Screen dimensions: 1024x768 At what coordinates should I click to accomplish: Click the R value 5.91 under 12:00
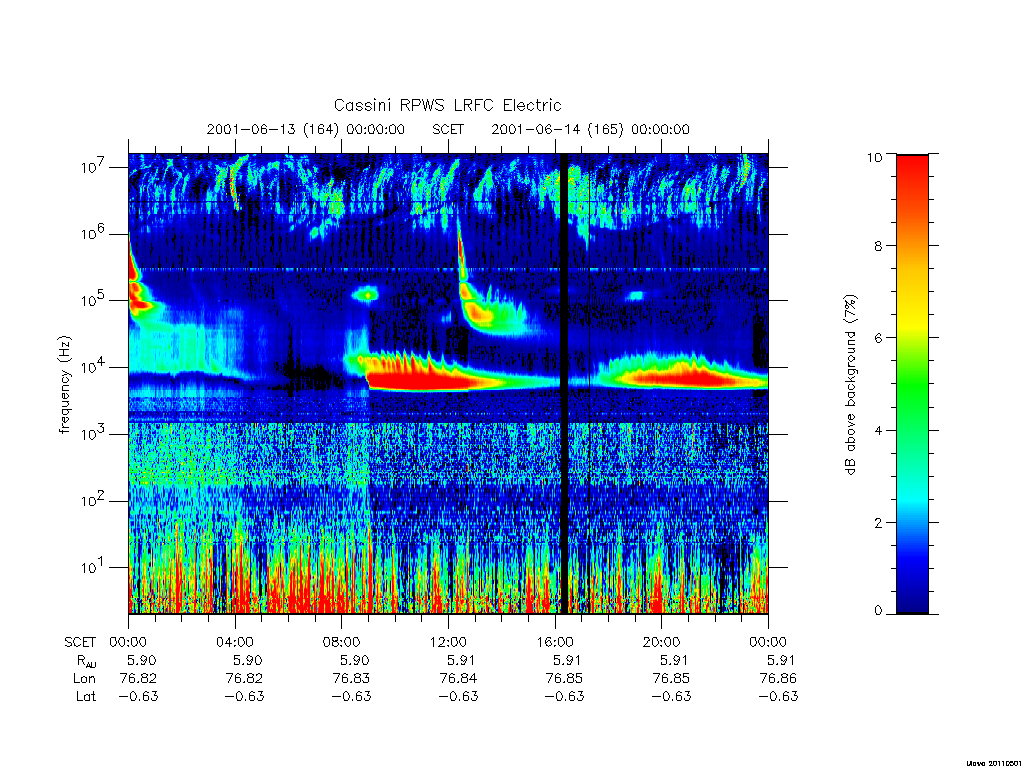[x=460, y=660]
